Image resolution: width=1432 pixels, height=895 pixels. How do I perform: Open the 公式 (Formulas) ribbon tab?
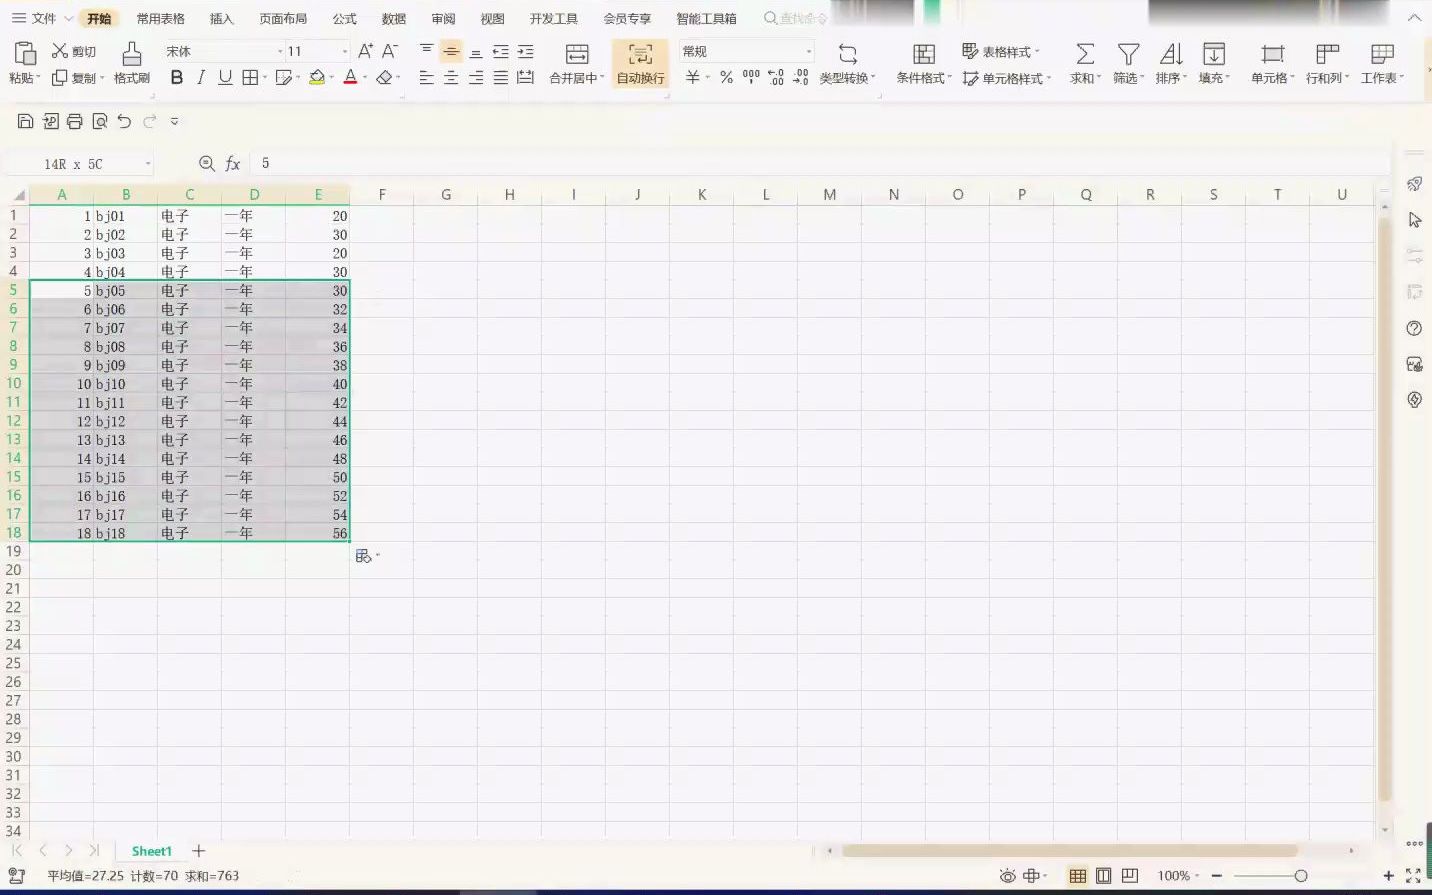click(x=344, y=18)
